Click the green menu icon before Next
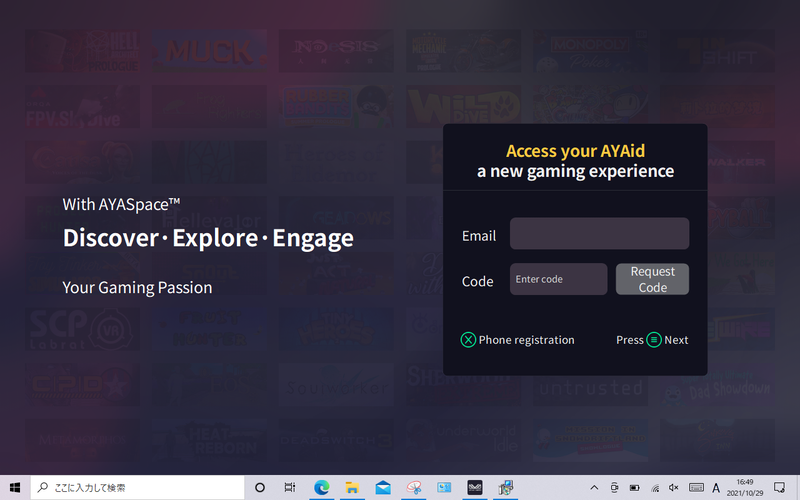Screen dimensions: 800x500 pos(654,340)
